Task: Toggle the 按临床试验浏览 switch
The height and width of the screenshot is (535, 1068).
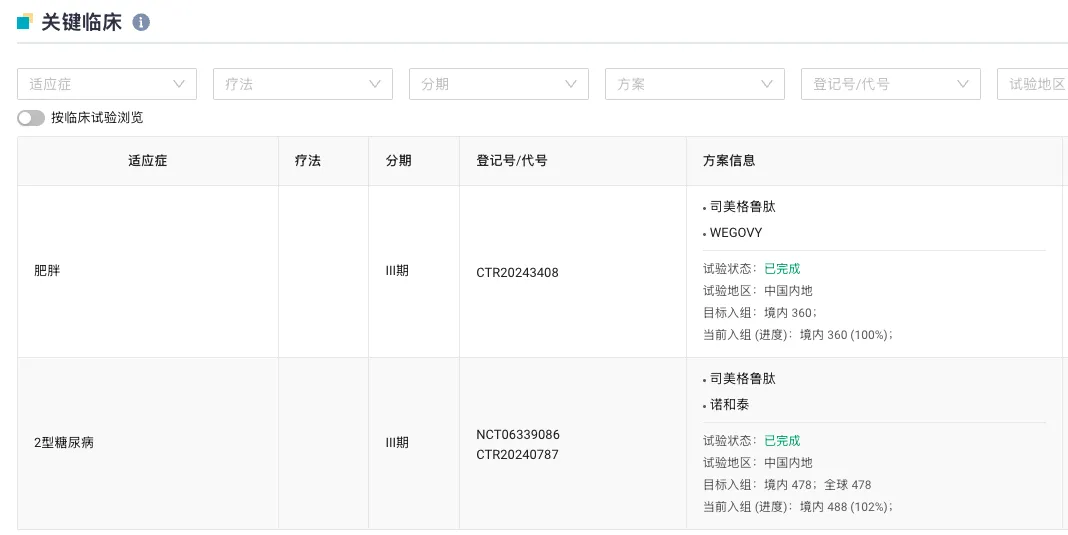Action: [x=31, y=118]
